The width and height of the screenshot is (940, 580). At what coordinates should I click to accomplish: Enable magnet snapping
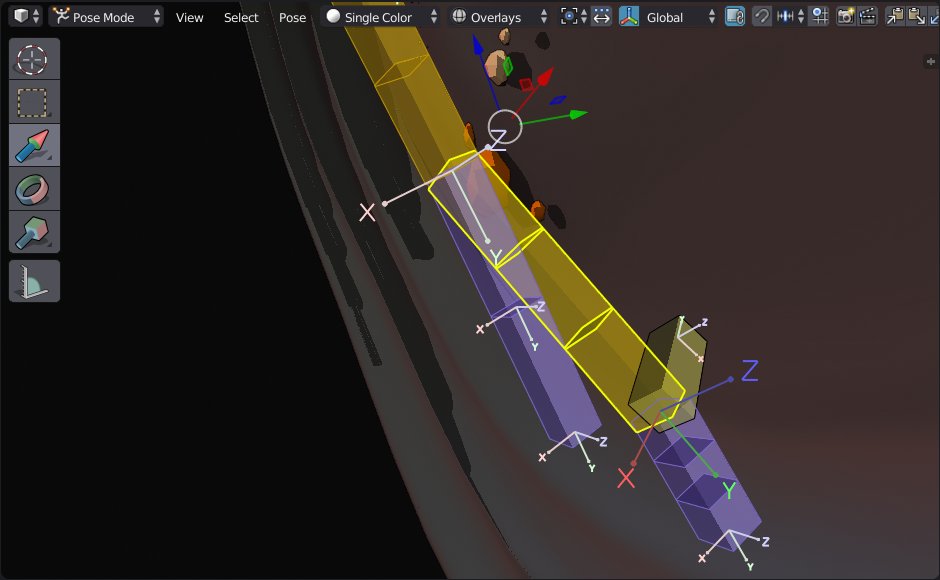[x=761, y=16]
